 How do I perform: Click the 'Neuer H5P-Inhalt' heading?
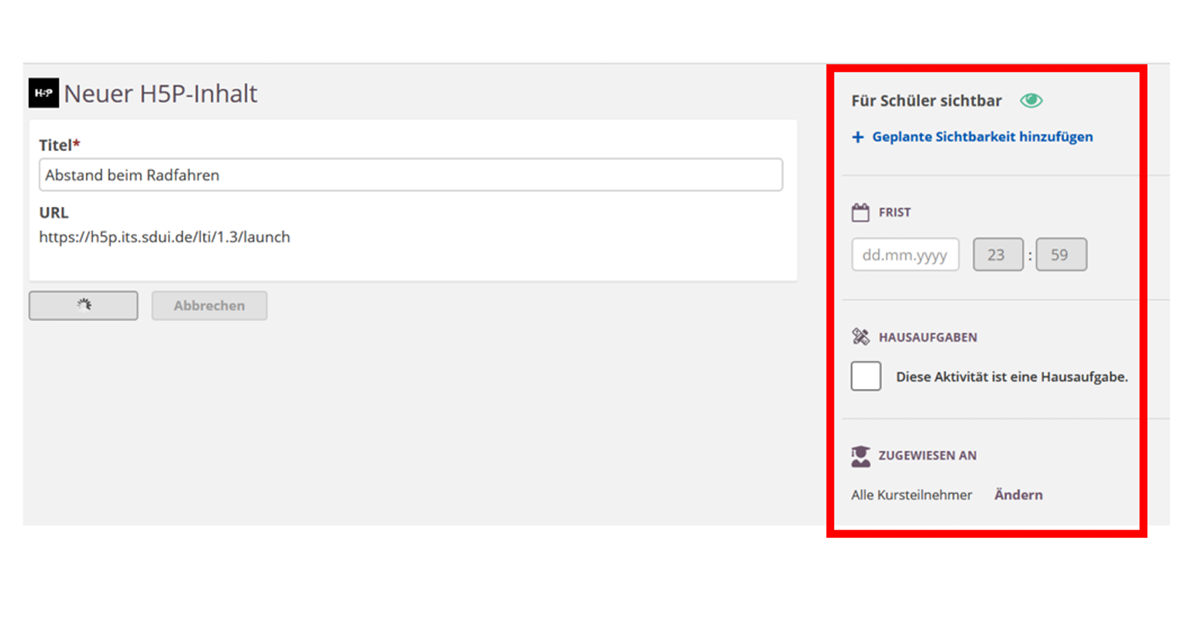coord(160,94)
